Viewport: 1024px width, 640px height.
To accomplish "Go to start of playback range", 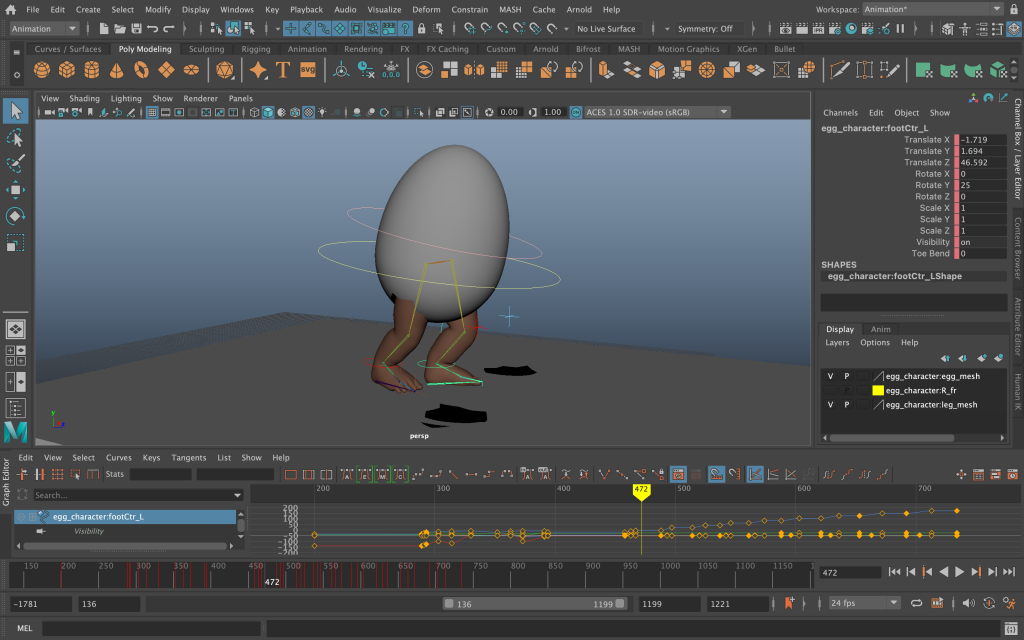I will click(x=895, y=572).
